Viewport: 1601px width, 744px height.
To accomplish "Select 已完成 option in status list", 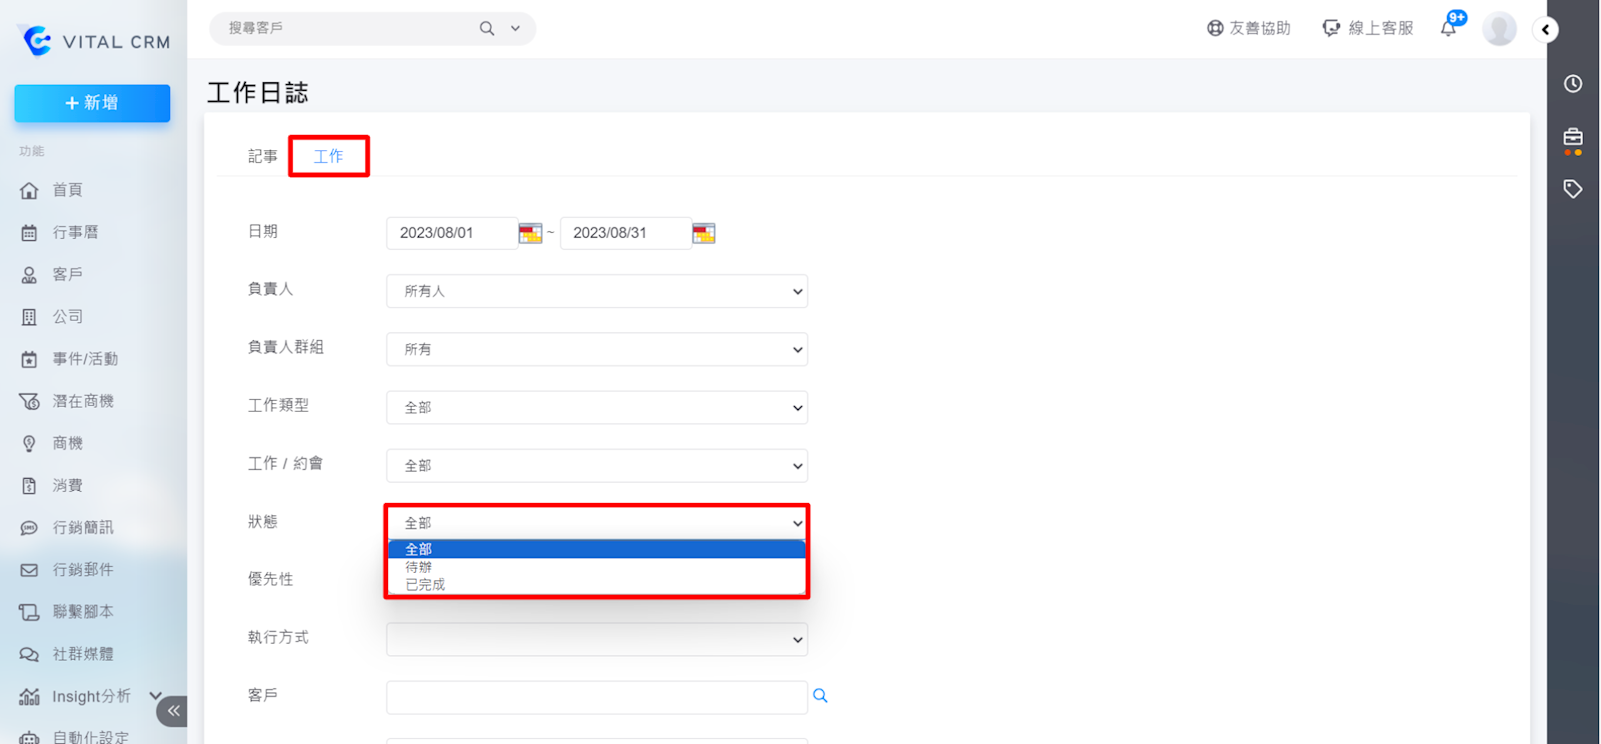I will [x=425, y=585].
